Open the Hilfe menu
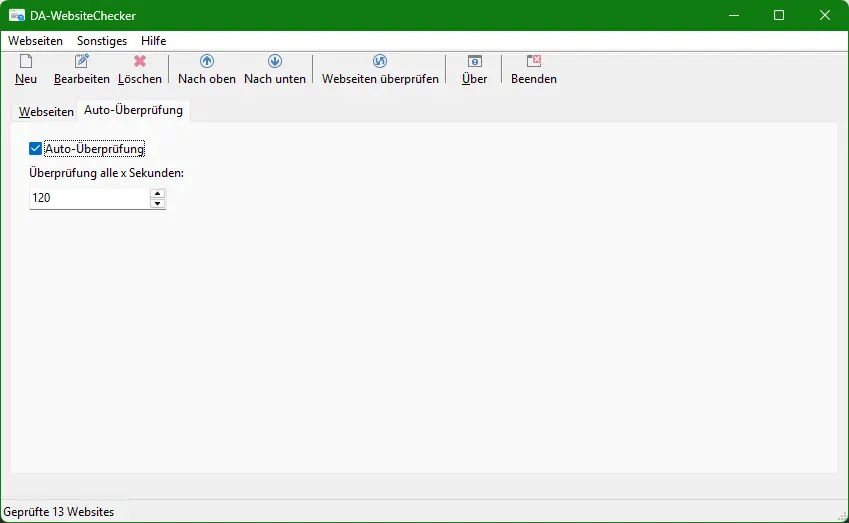849x523 pixels. coord(154,41)
